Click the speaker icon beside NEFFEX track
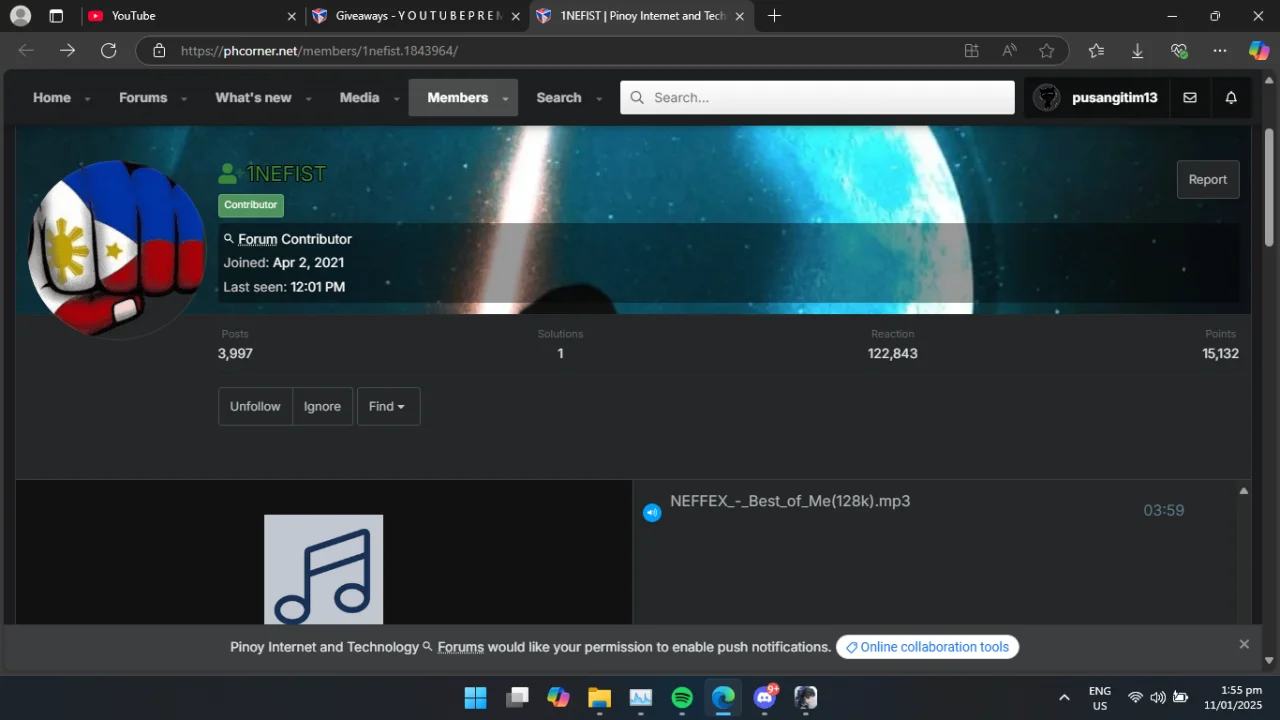This screenshot has height=720, width=1280. pos(652,512)
